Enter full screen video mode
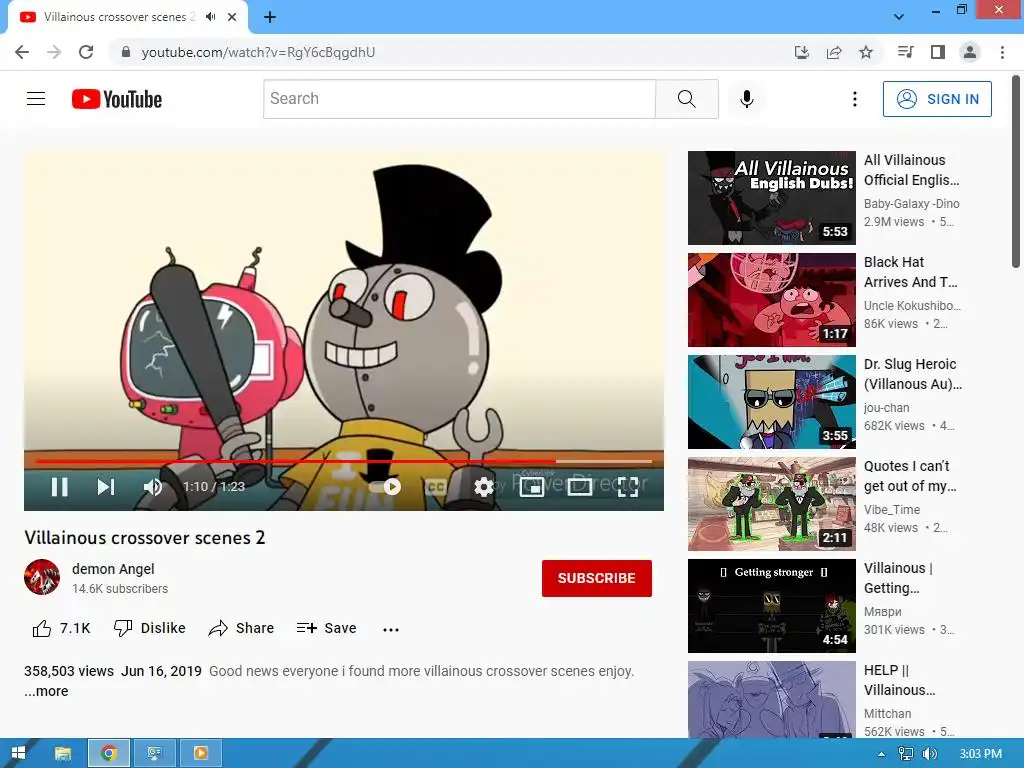The height and width of the screenshot is (768, 1024). [x=628, y=487]
